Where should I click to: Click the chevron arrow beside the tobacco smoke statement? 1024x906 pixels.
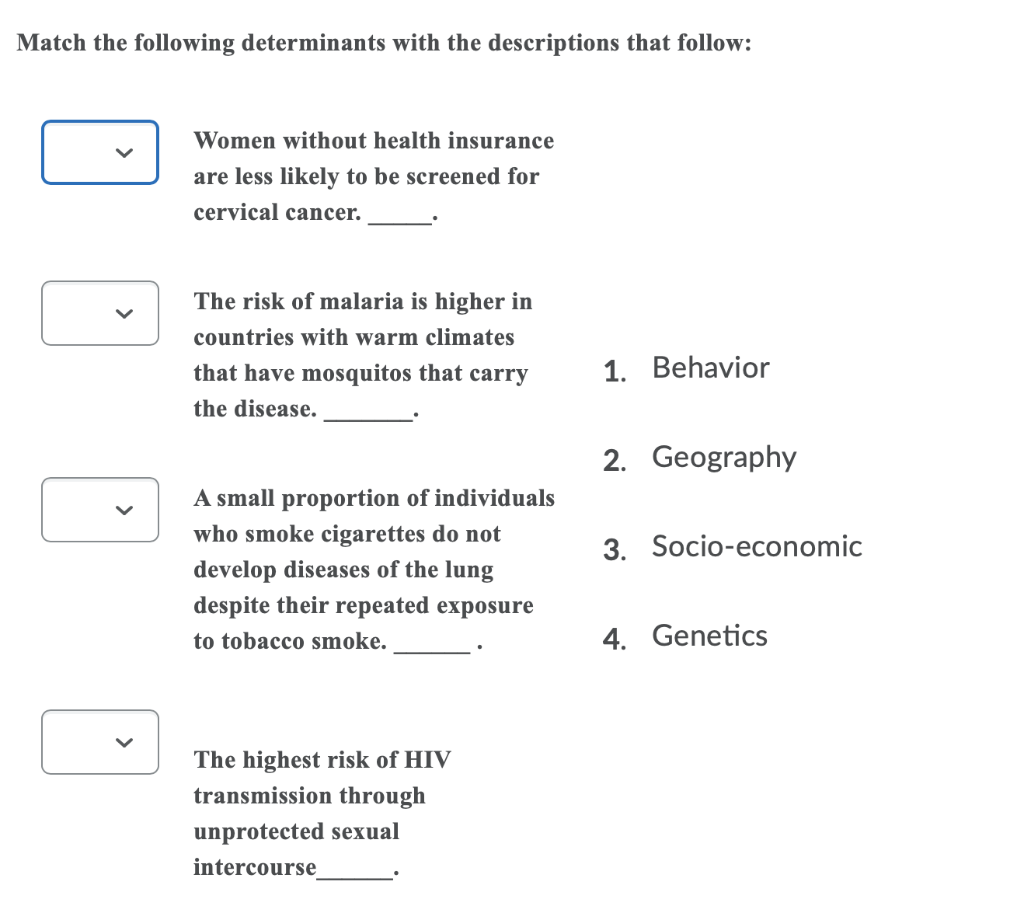tap(124, 510)
